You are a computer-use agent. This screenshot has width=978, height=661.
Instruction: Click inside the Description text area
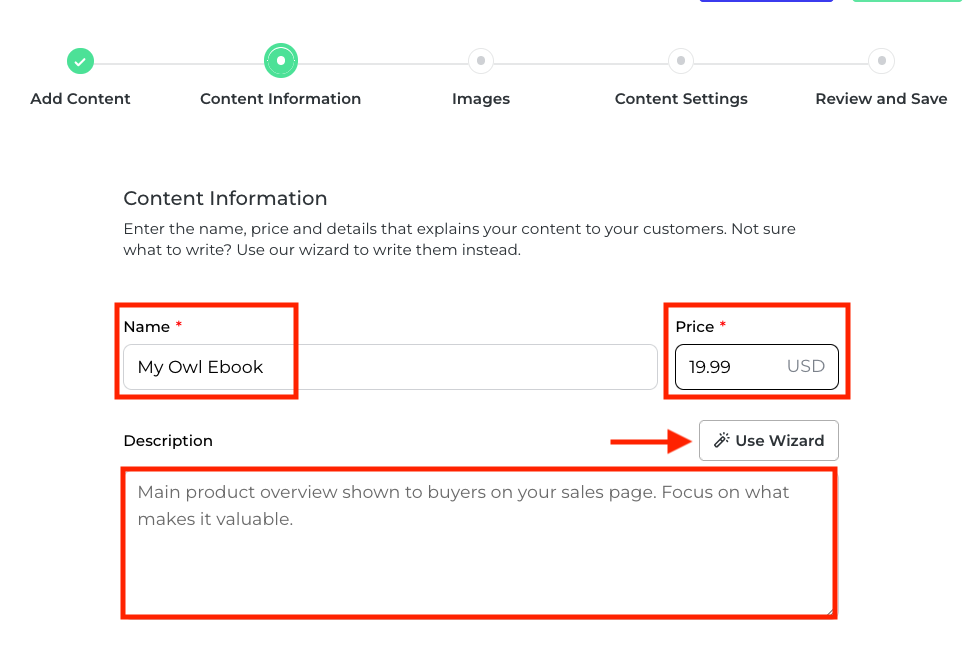[478, 545]
